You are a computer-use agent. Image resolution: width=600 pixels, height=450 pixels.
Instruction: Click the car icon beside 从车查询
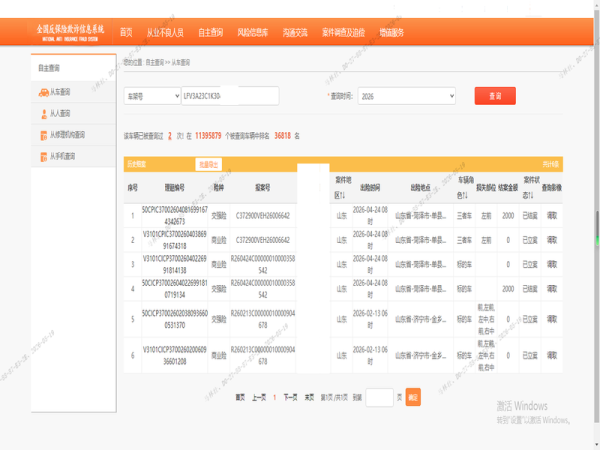coord(44,92)
